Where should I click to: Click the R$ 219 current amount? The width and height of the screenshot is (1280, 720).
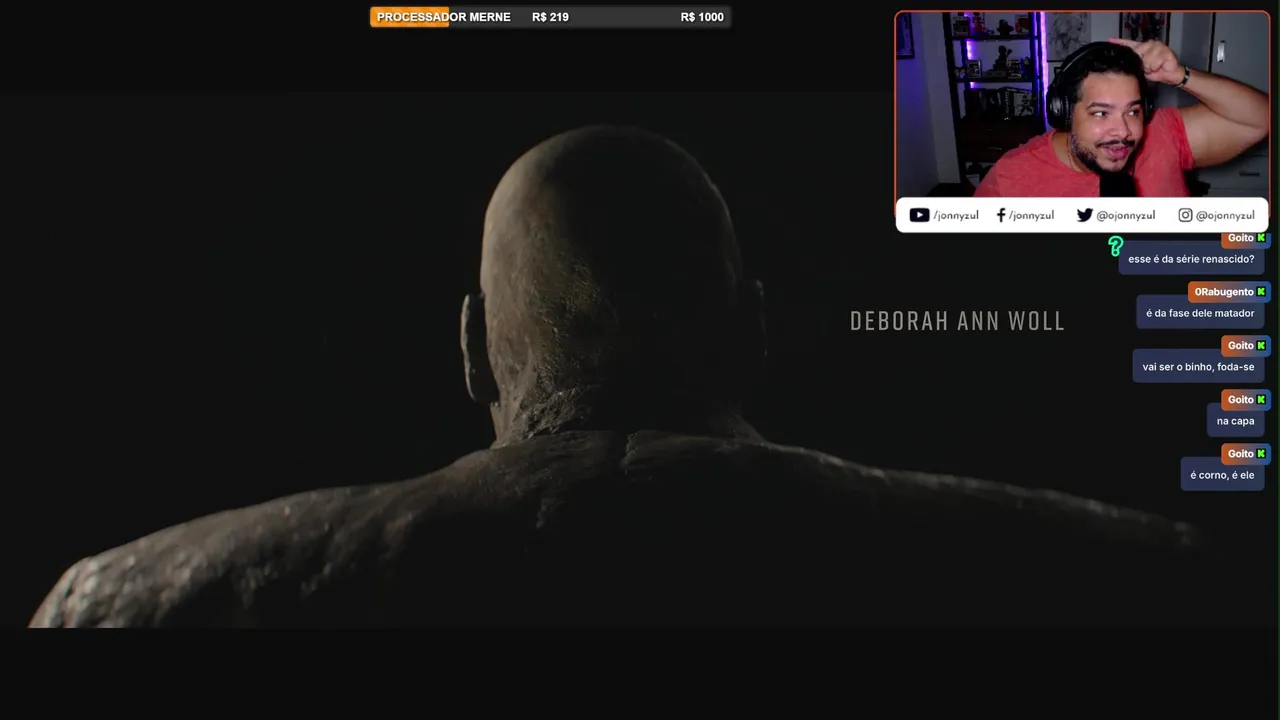pyautogui.click(x=550, y=17)
